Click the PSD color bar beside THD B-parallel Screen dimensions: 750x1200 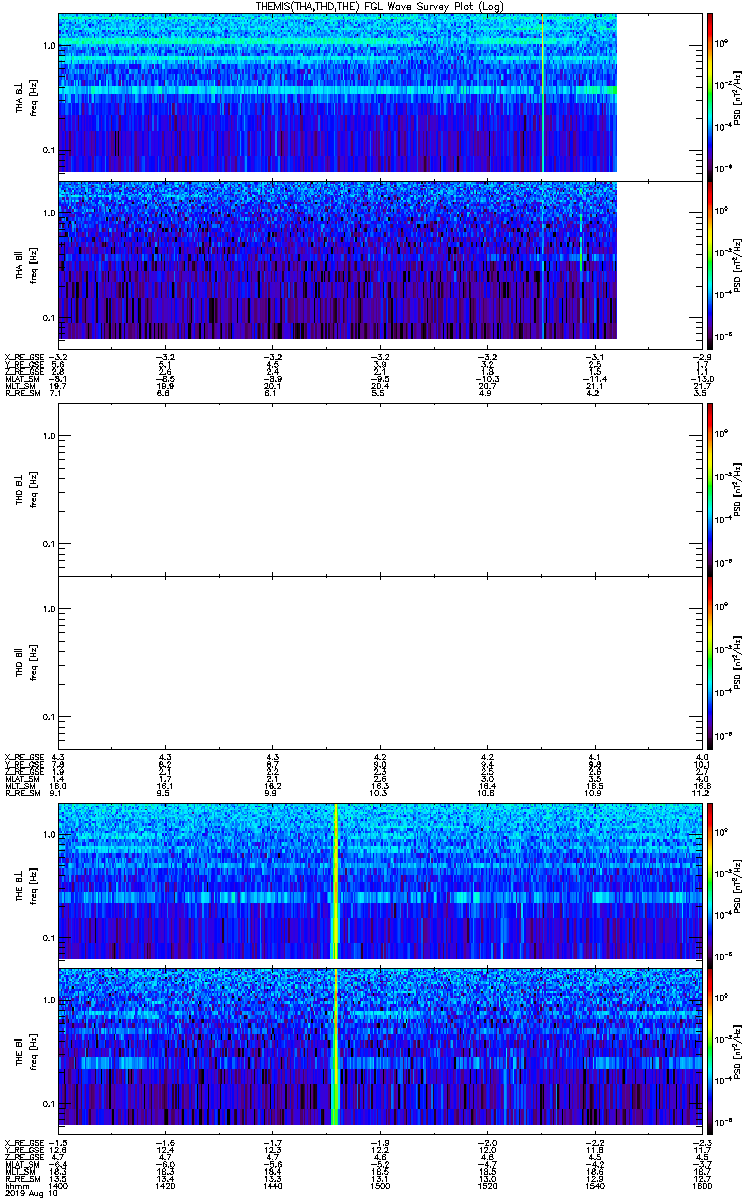pos(710,662)
